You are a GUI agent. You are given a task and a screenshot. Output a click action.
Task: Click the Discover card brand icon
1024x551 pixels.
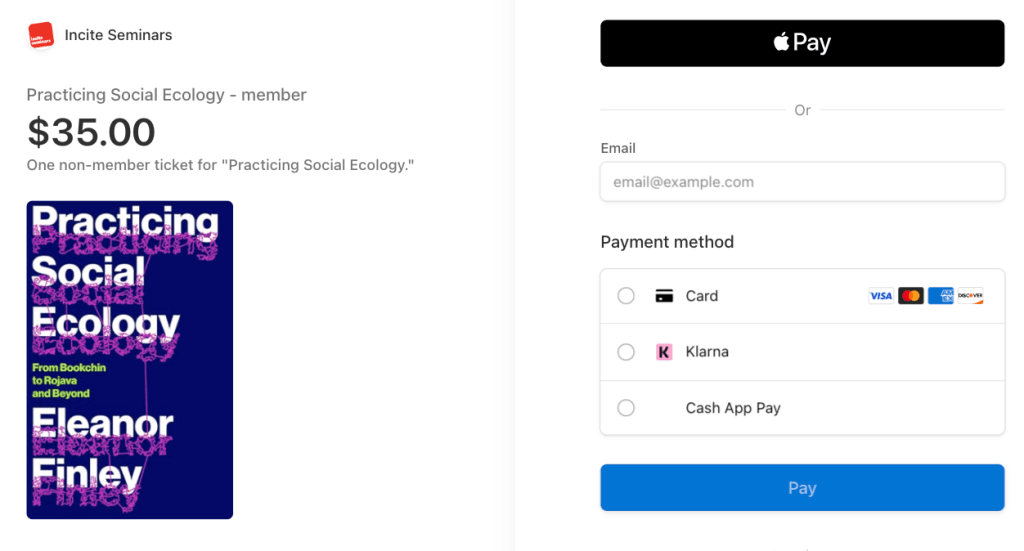tap(970, 296)
